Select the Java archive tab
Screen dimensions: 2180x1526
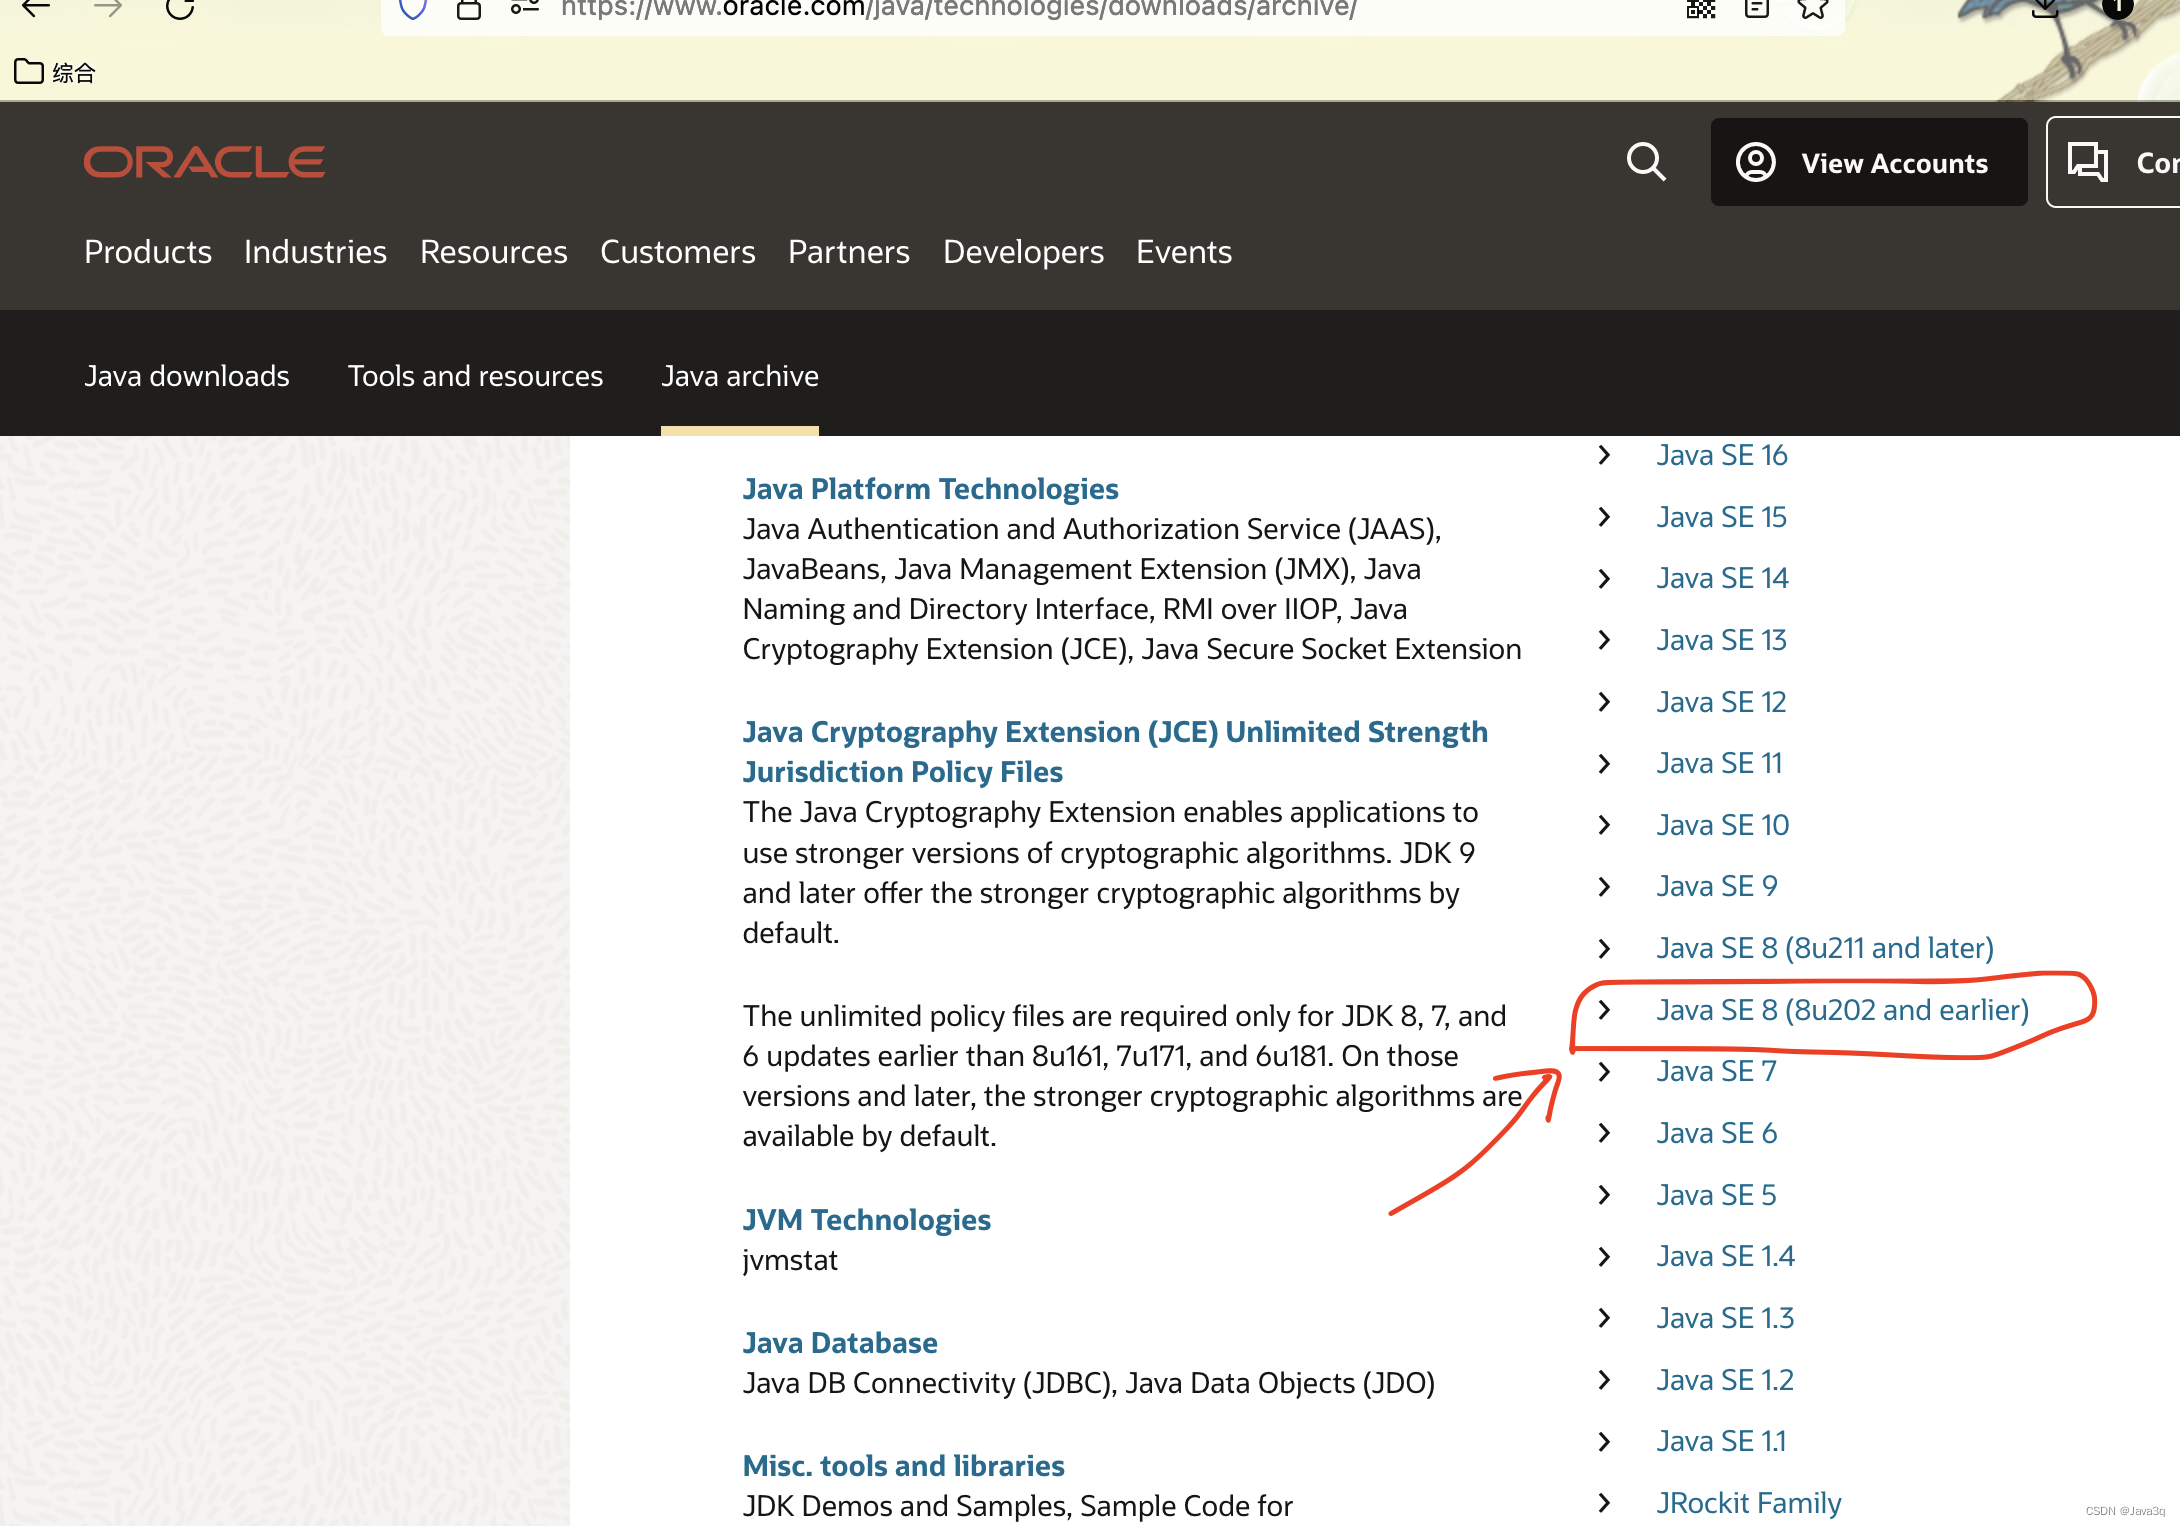[x=740, y=376]
